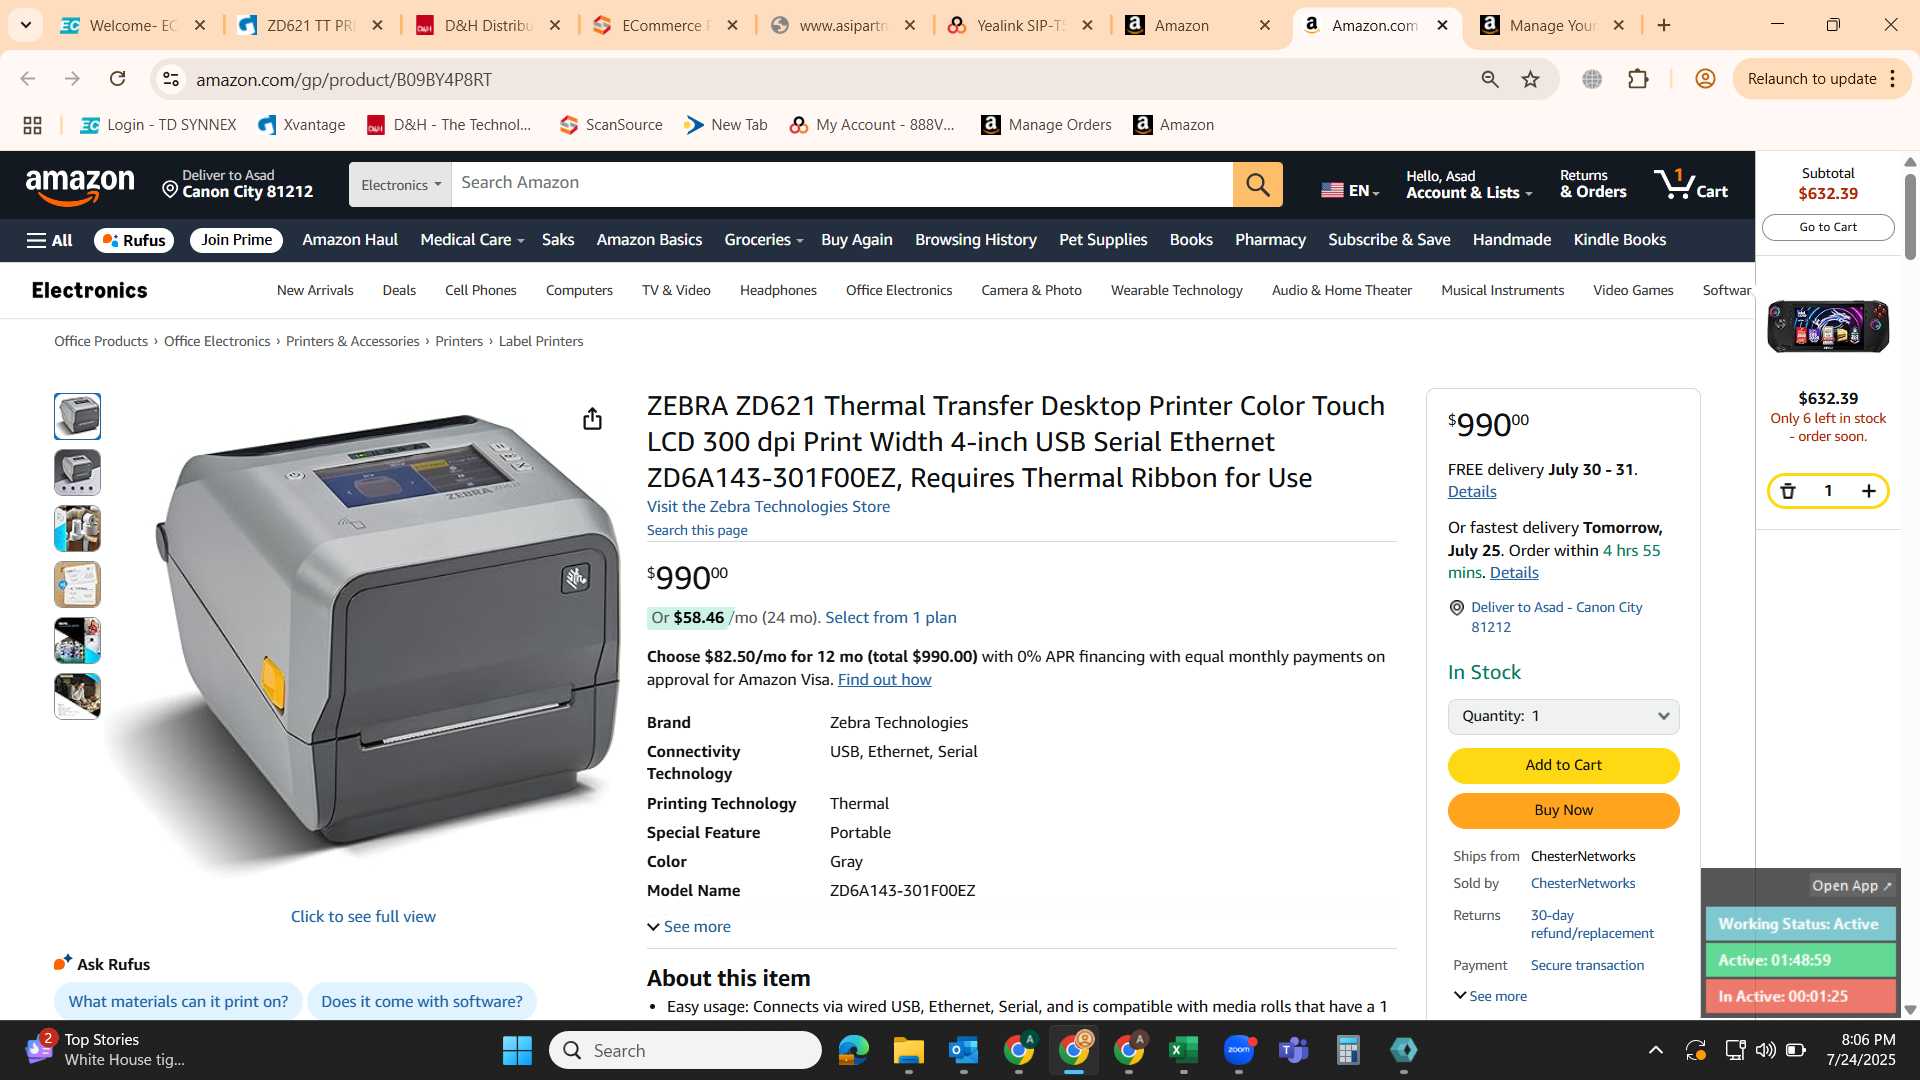The height and width of the screenshot is (1080, 1920).
Task: Reload the page
Action: click(118, 79)
